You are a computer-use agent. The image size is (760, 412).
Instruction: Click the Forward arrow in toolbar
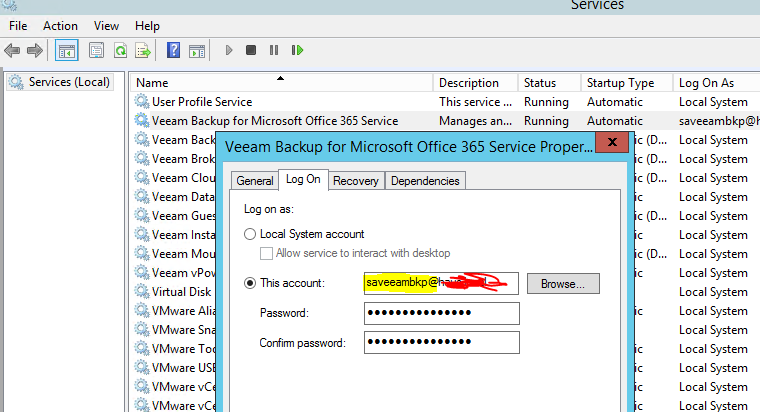(35, 50)
